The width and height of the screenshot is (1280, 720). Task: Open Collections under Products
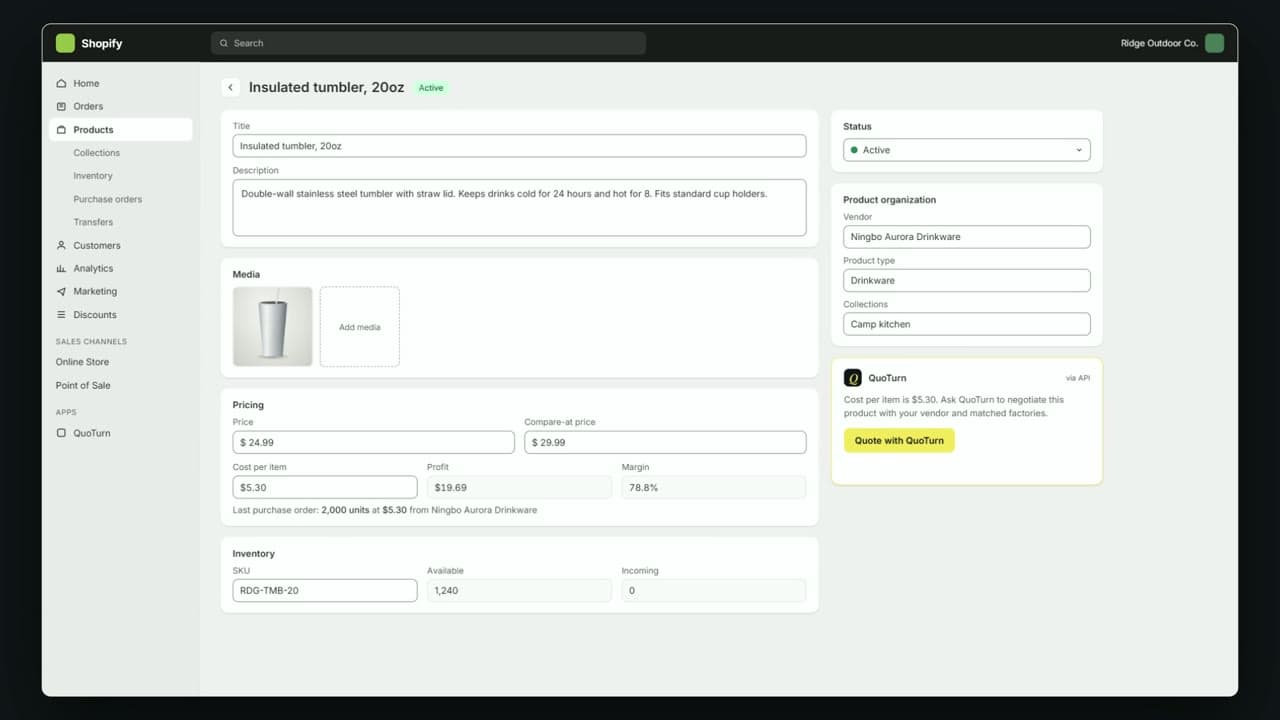click(x=96, y=153)
